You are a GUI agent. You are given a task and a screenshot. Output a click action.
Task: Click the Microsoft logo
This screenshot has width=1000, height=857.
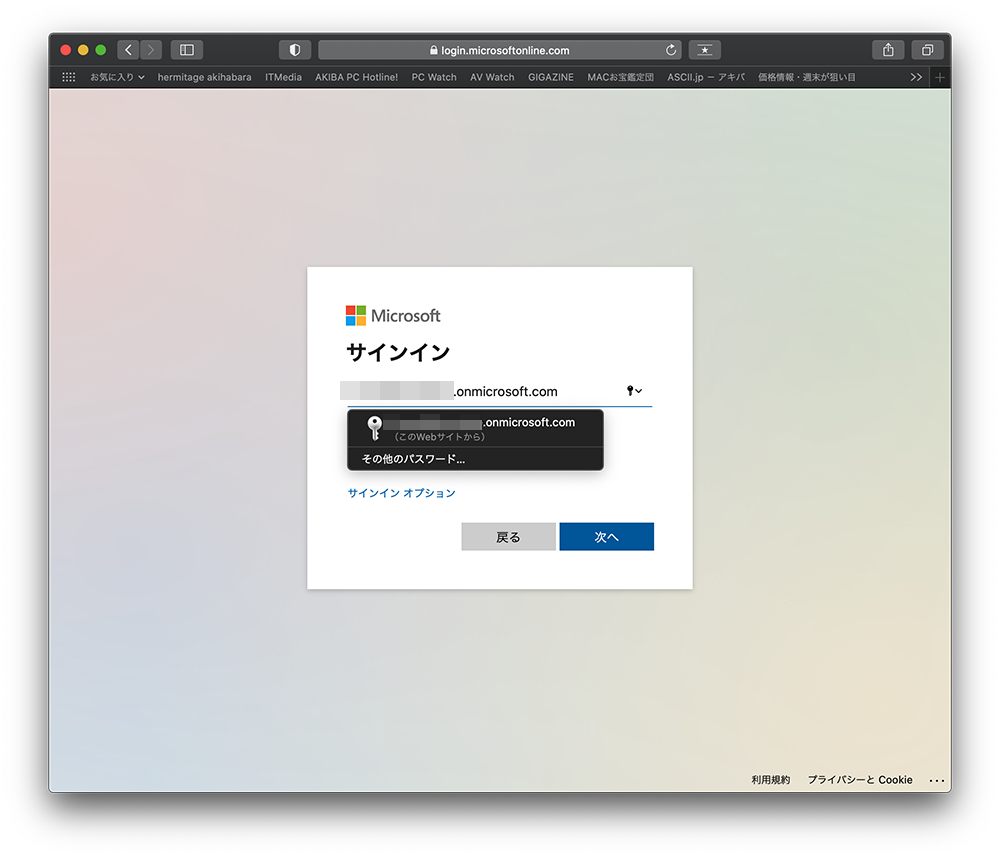point(393,316)
